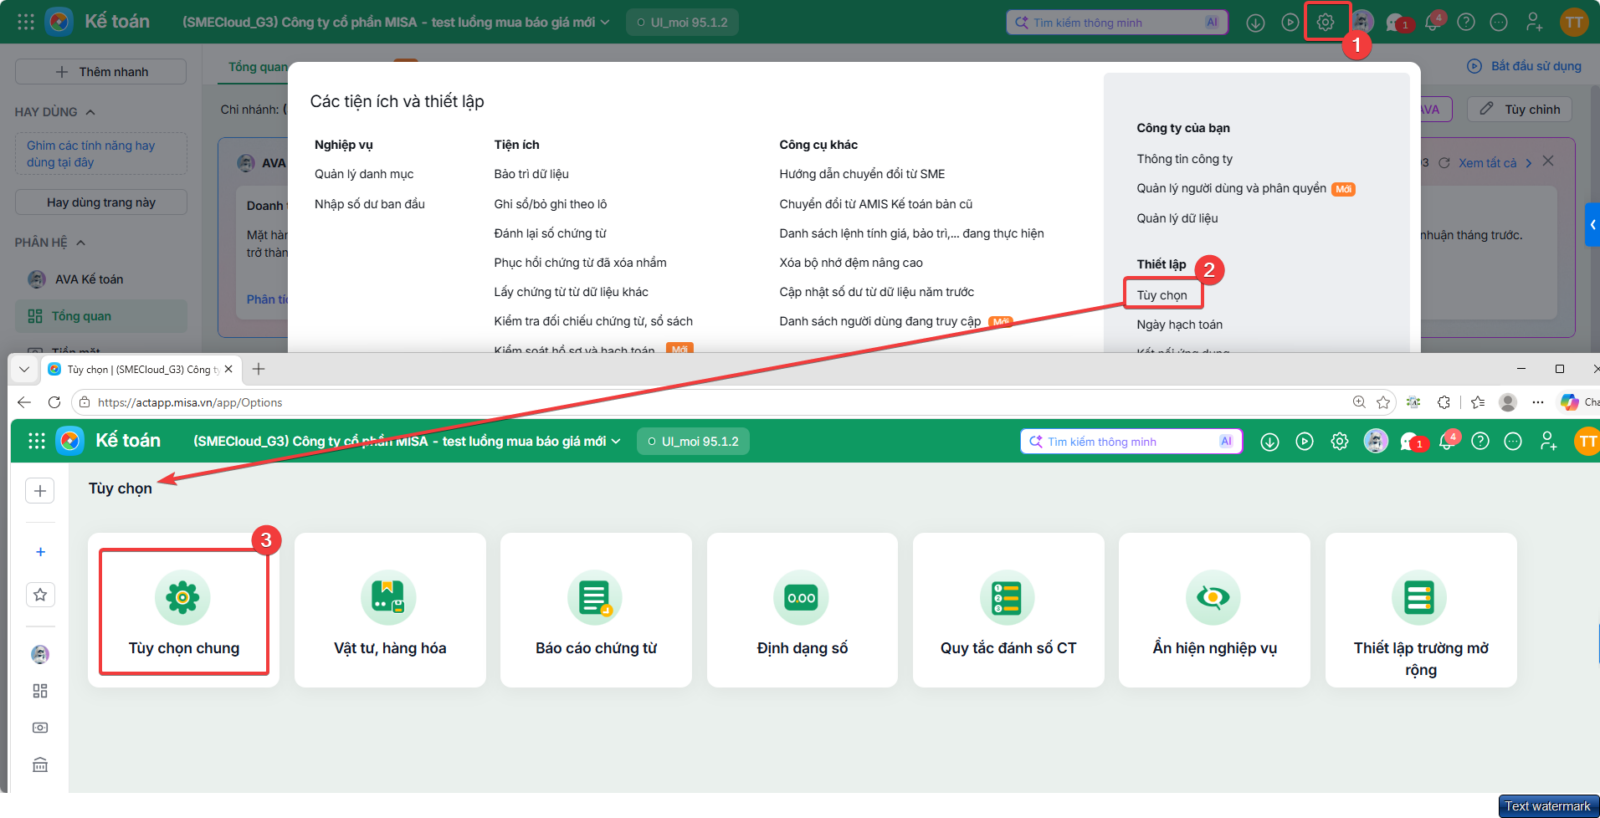1600x818 pixels.
Task: Click the download icon in the top window header
Action: [x=1256, y=22]
